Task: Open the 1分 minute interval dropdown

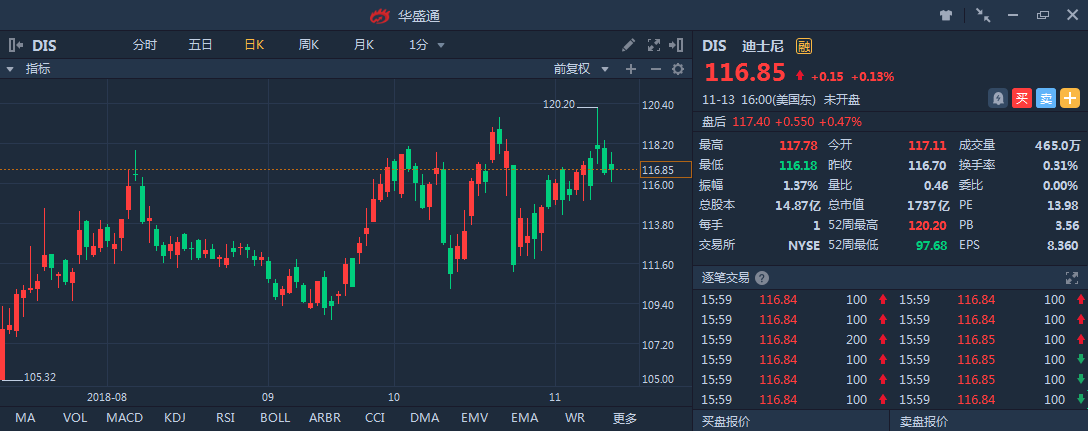Action: coord(427,45)
